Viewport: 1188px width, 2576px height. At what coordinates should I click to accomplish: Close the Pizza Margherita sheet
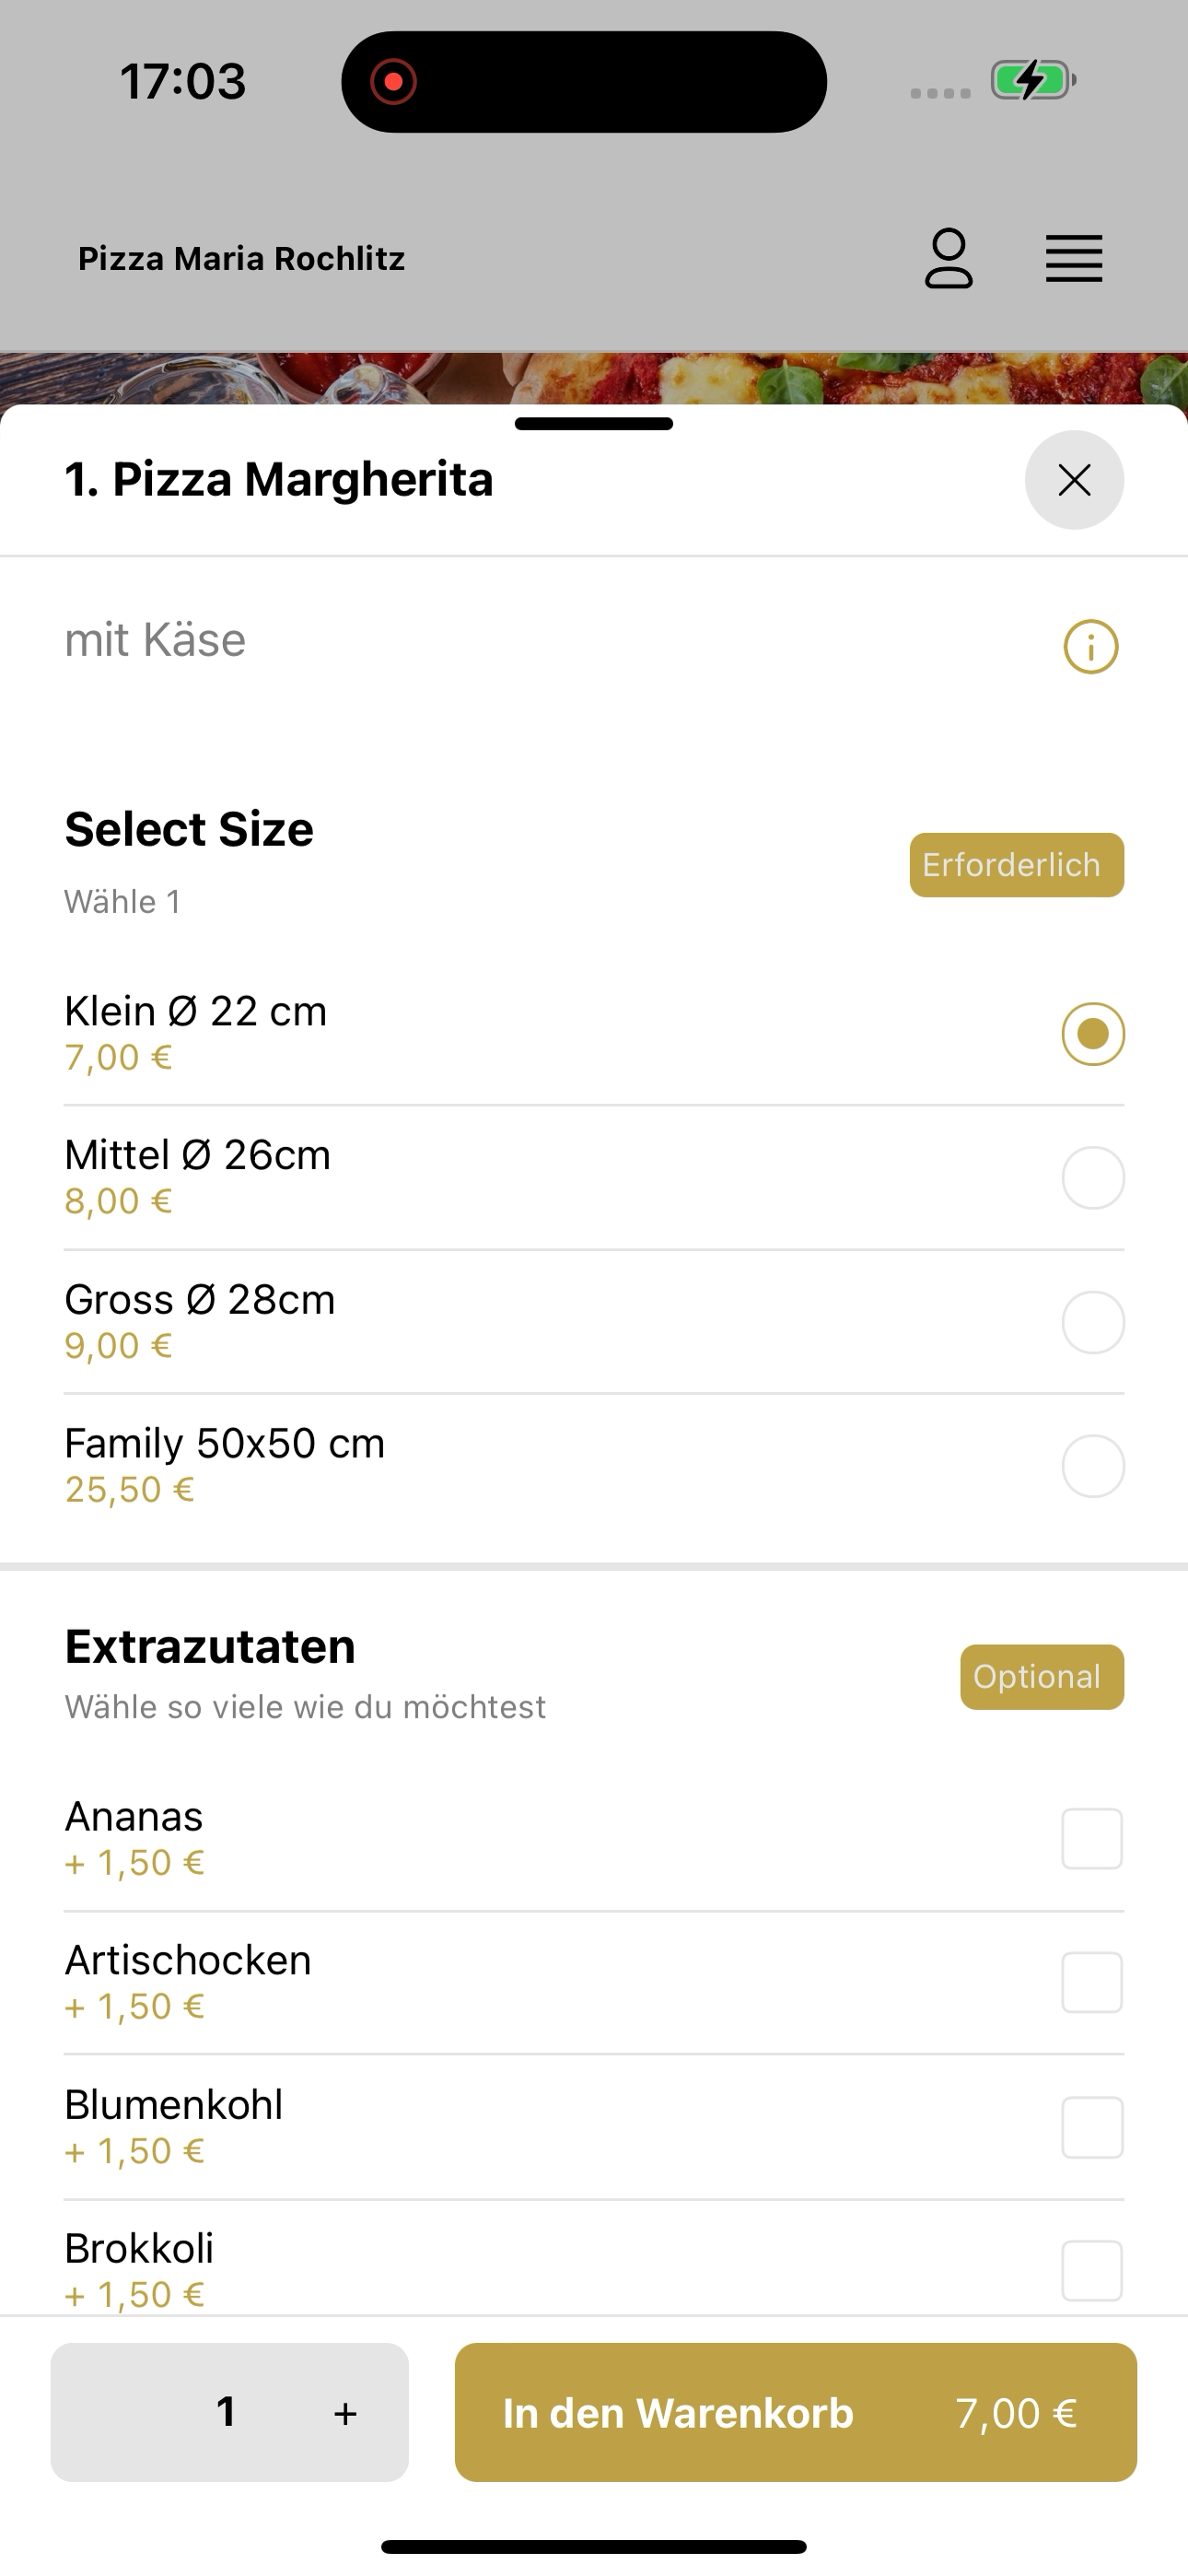[x=1074, y=480]
